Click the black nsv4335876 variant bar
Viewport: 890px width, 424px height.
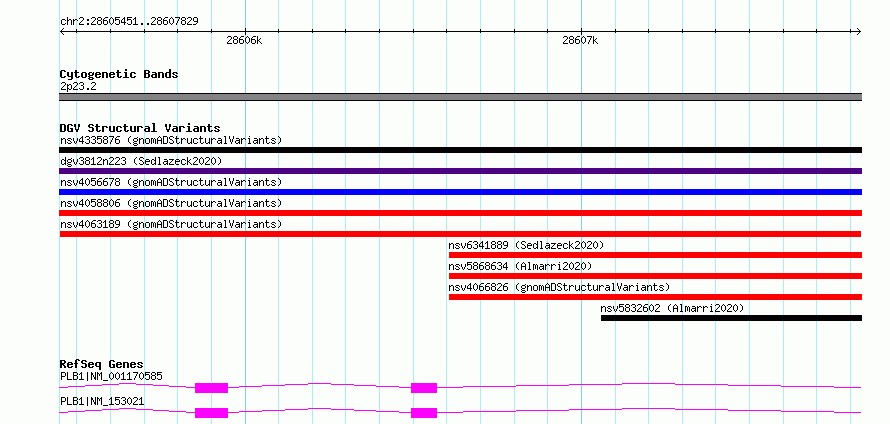(x=460, y=150)
